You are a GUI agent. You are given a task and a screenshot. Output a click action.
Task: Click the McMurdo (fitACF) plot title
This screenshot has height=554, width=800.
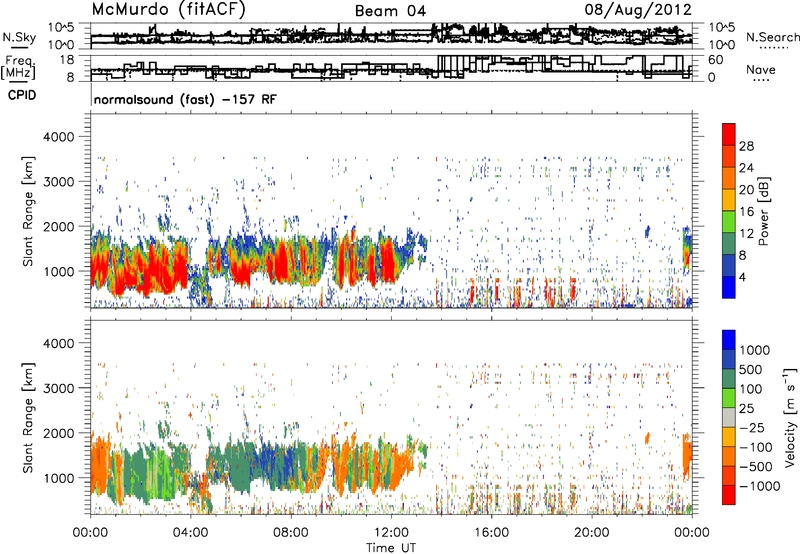[x=168, y=10]
